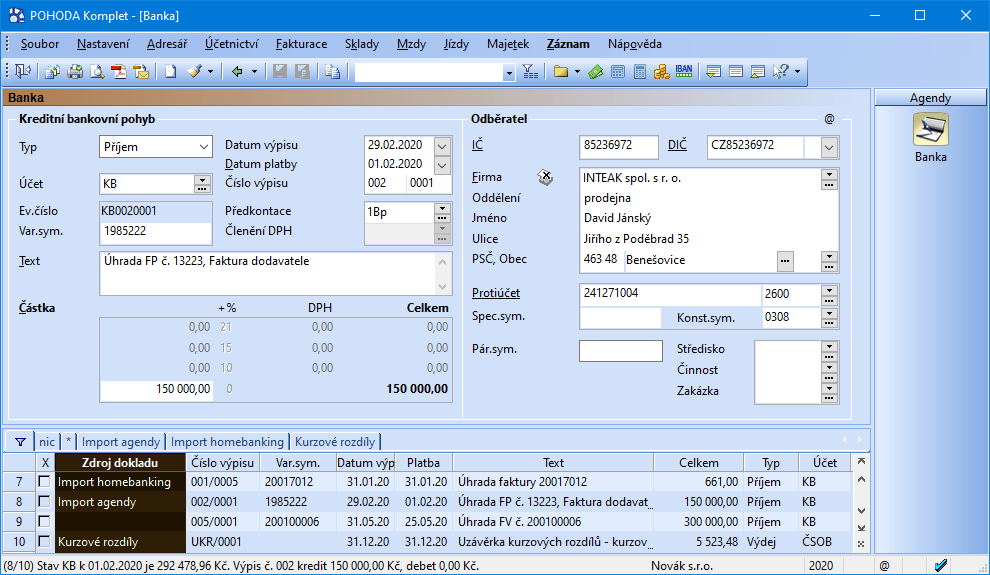Image resolution: width=990 pixels, height=575 pixels.
Task: Open the Záznam menu
Action: pyautogui.click(x=568, y=44)
